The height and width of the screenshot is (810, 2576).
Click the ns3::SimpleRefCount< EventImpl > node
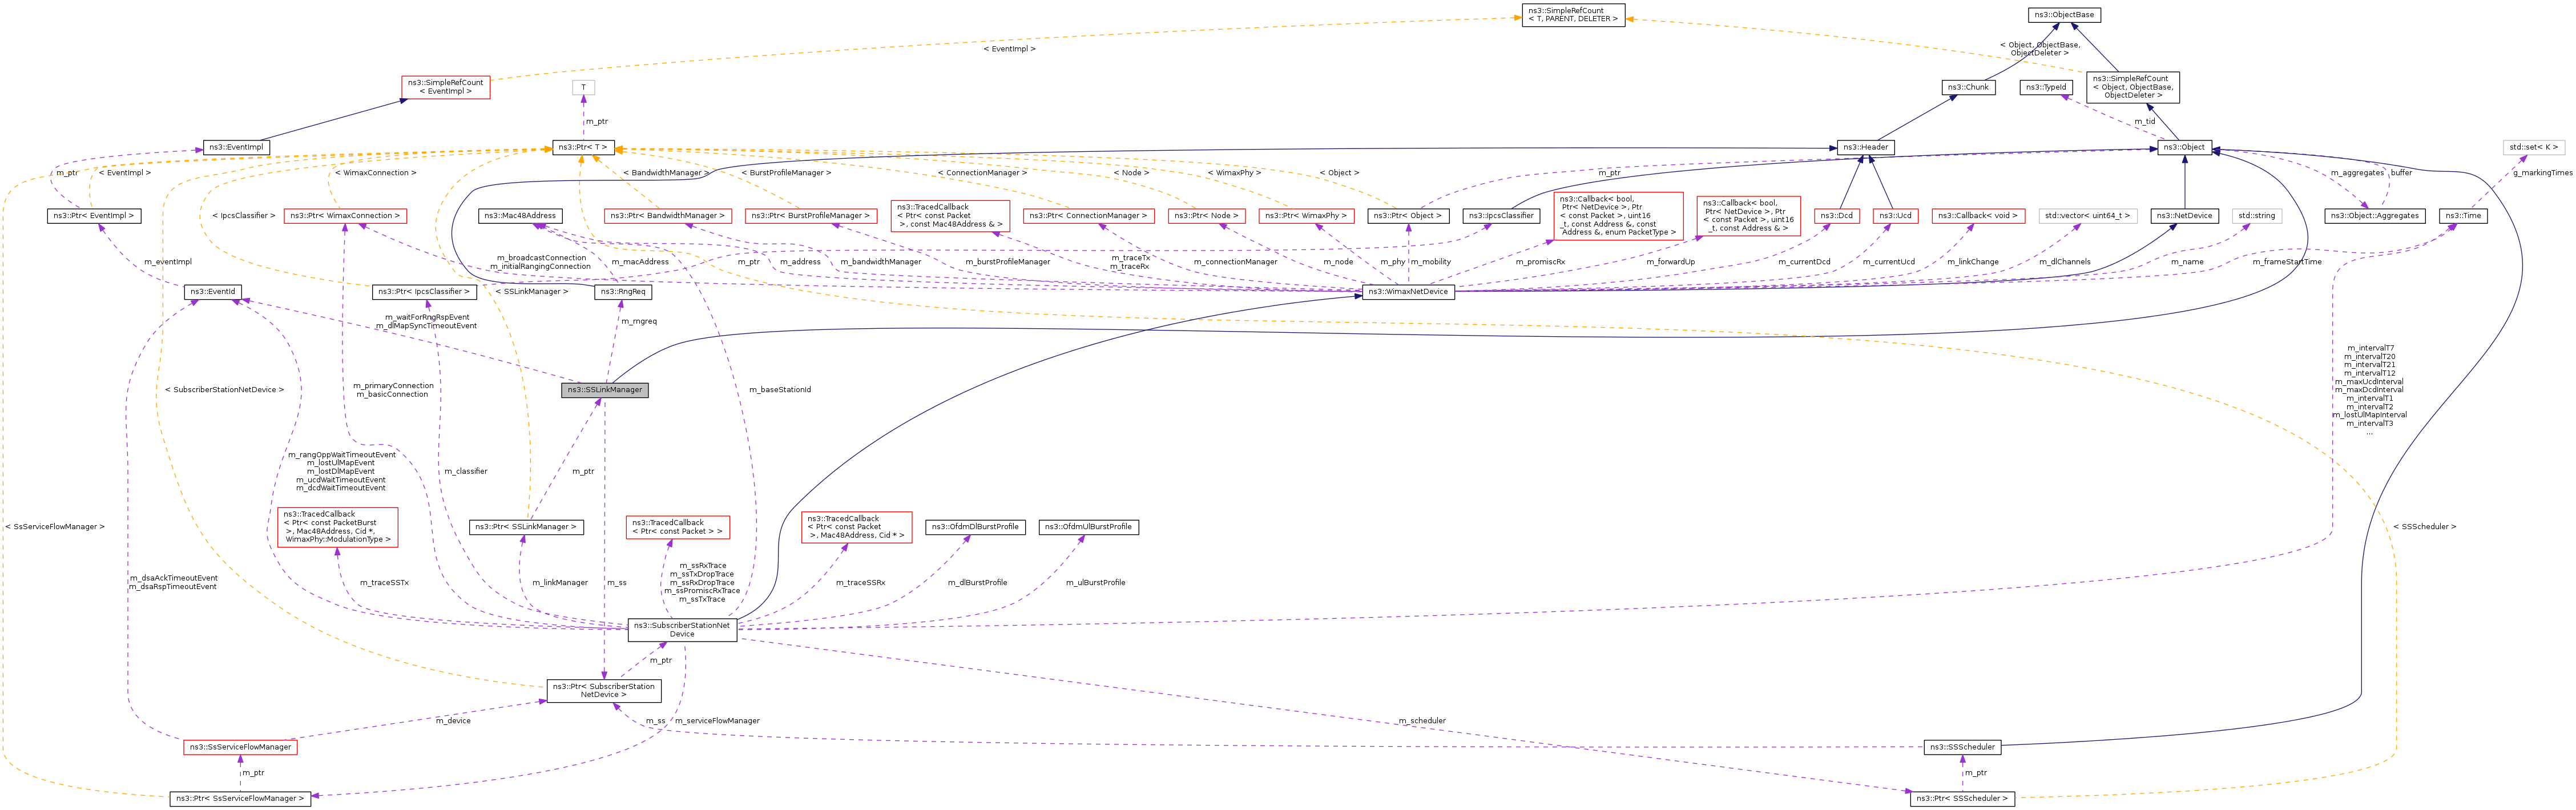click(x=446, y=87)
